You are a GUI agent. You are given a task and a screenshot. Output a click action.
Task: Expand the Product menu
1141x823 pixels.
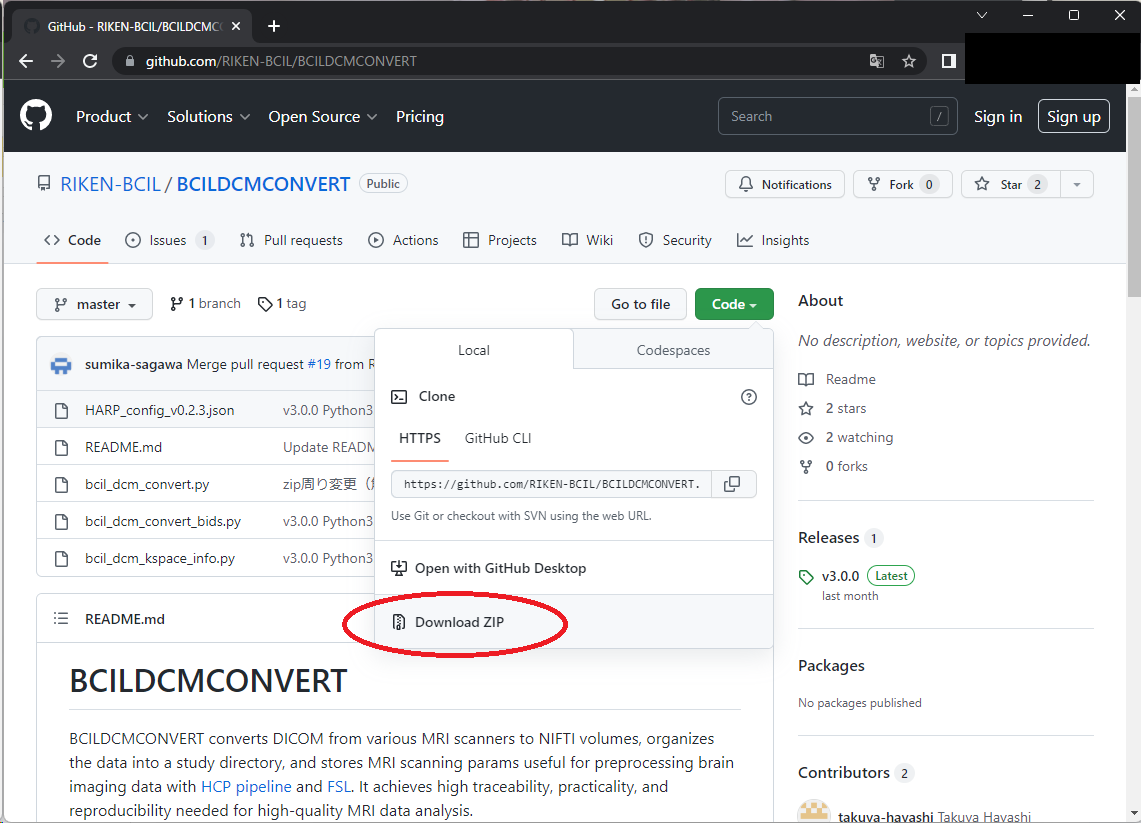(x=112, y=116)
